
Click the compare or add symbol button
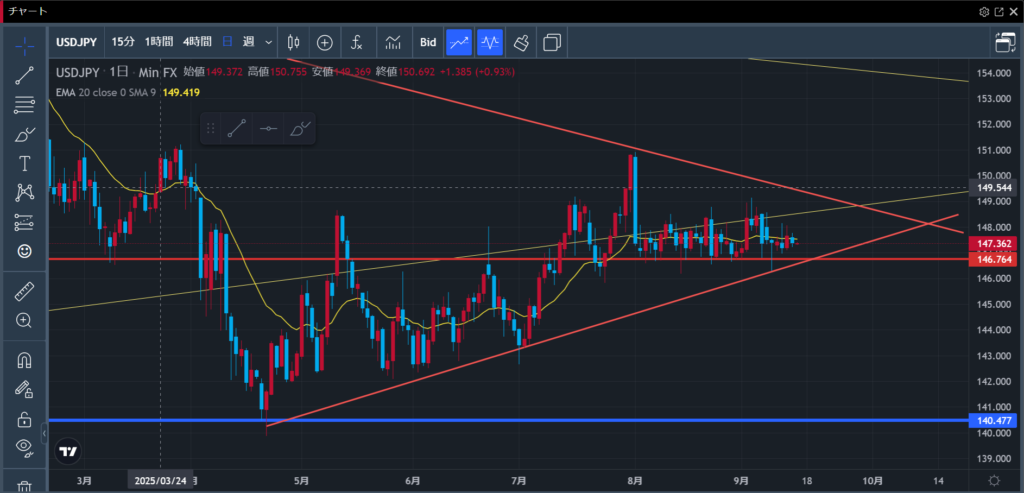[x=325, y=42]
